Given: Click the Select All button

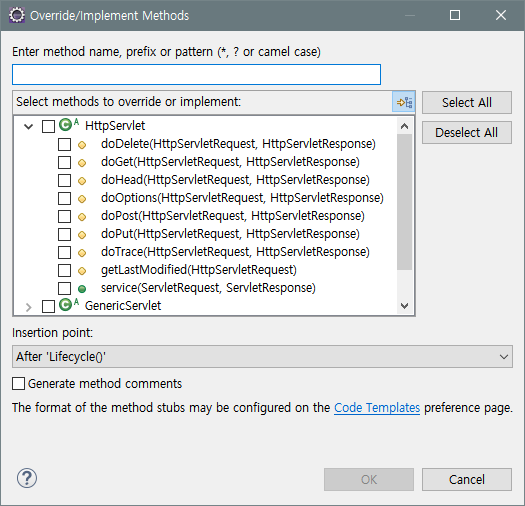Looking at the screenshot, I should pos(467,102).
